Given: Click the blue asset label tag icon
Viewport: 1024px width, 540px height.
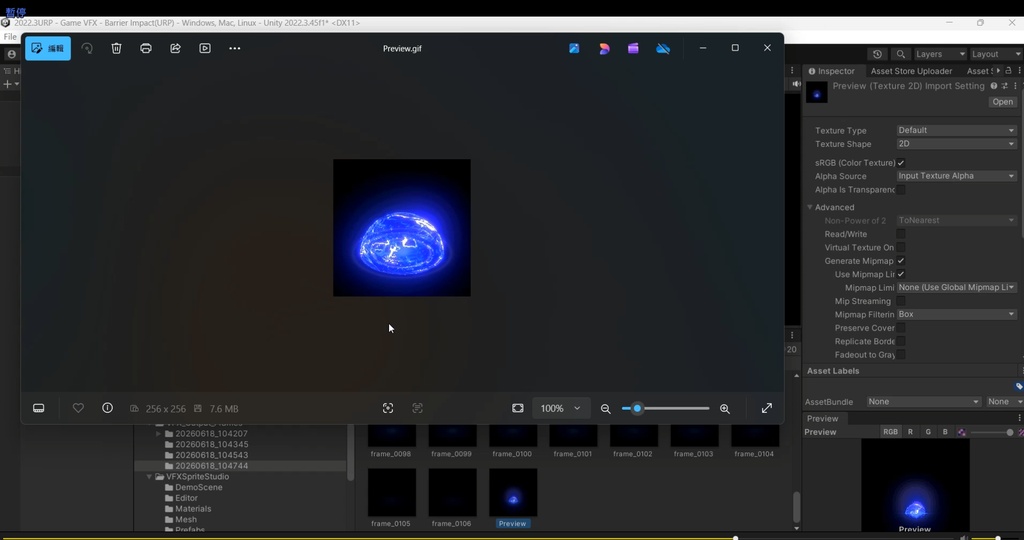Looking at the screenshot, I should click(1019, 386).
